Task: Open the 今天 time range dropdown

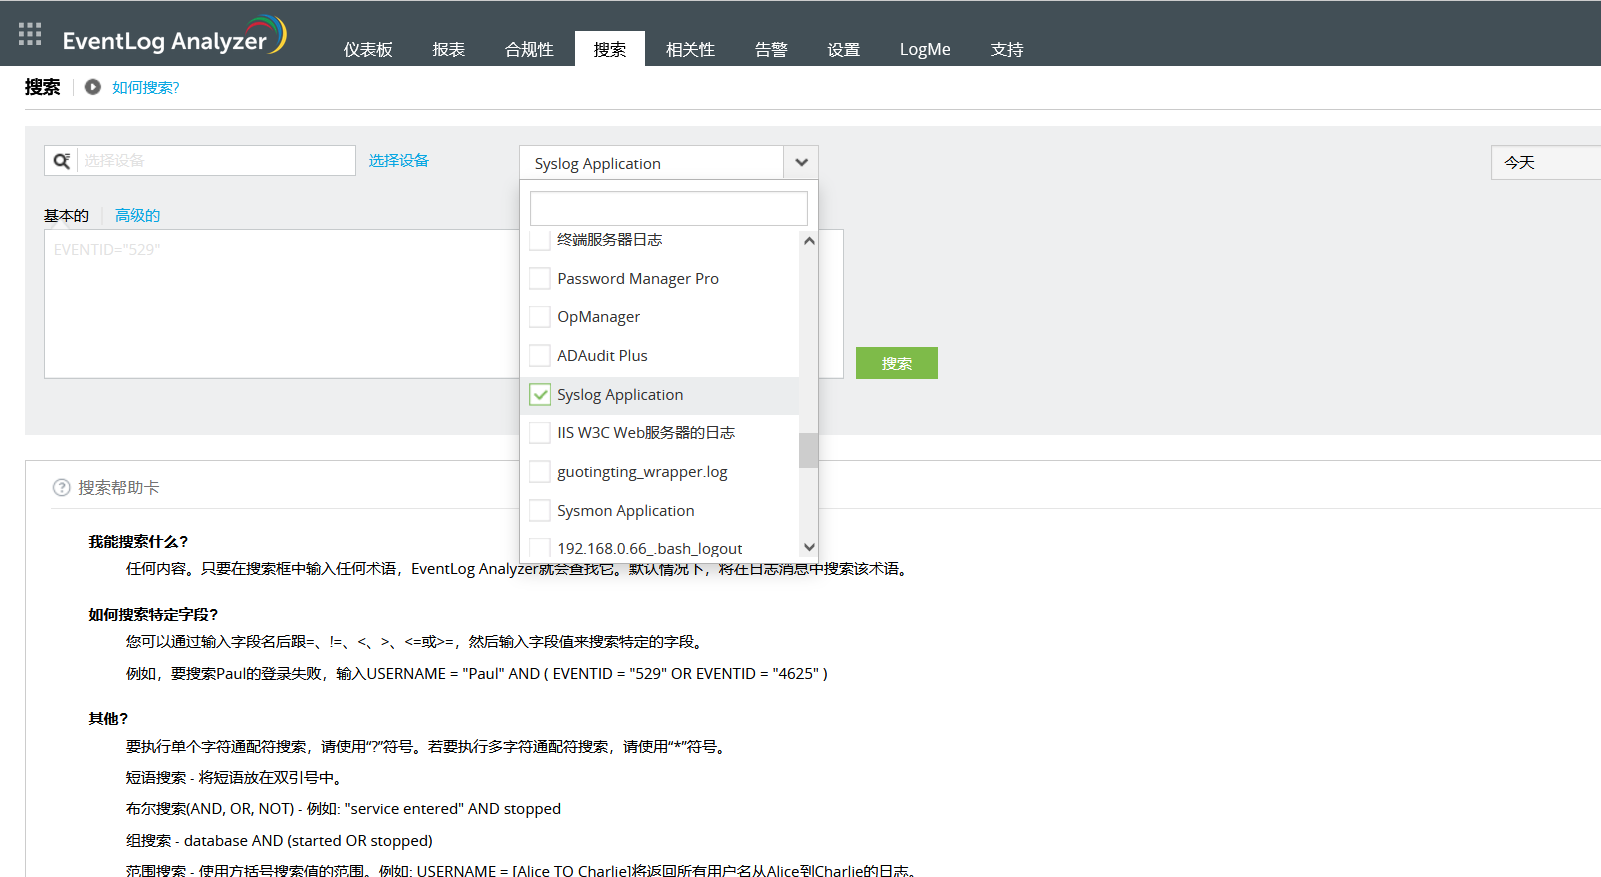Action: (x=1546, y=162)
